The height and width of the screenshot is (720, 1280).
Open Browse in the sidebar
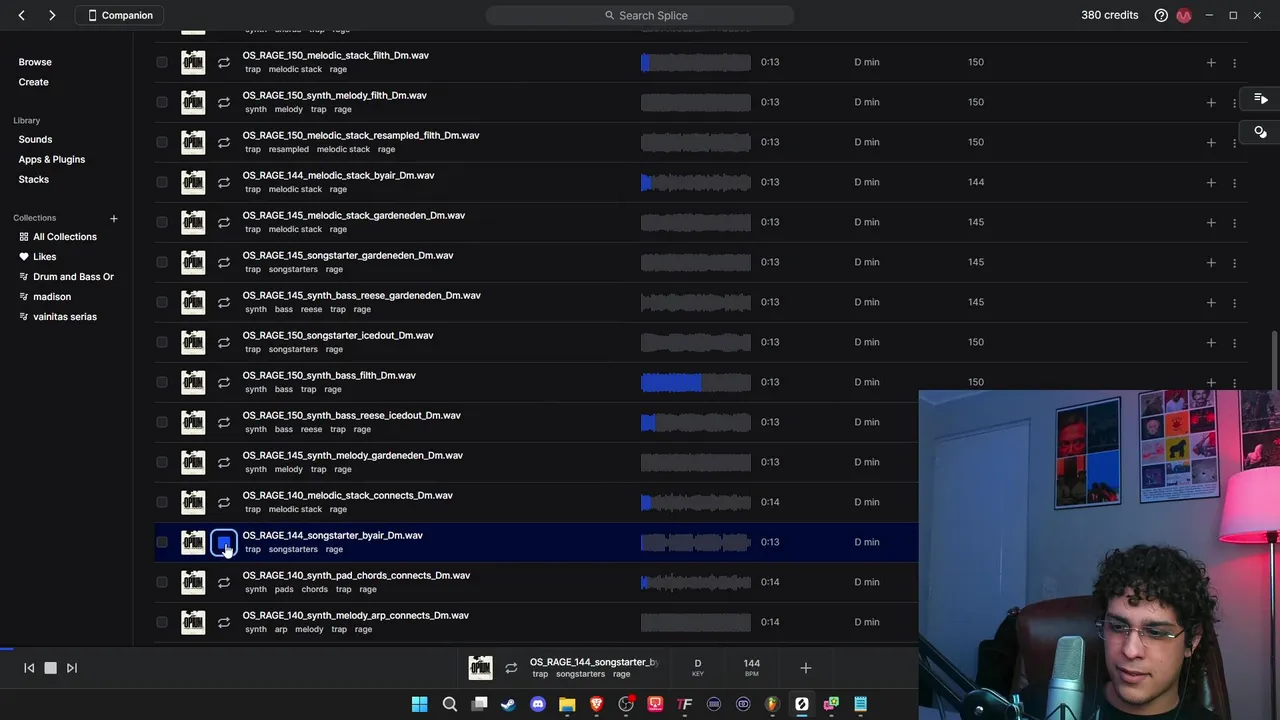click(x=35, y=62)
